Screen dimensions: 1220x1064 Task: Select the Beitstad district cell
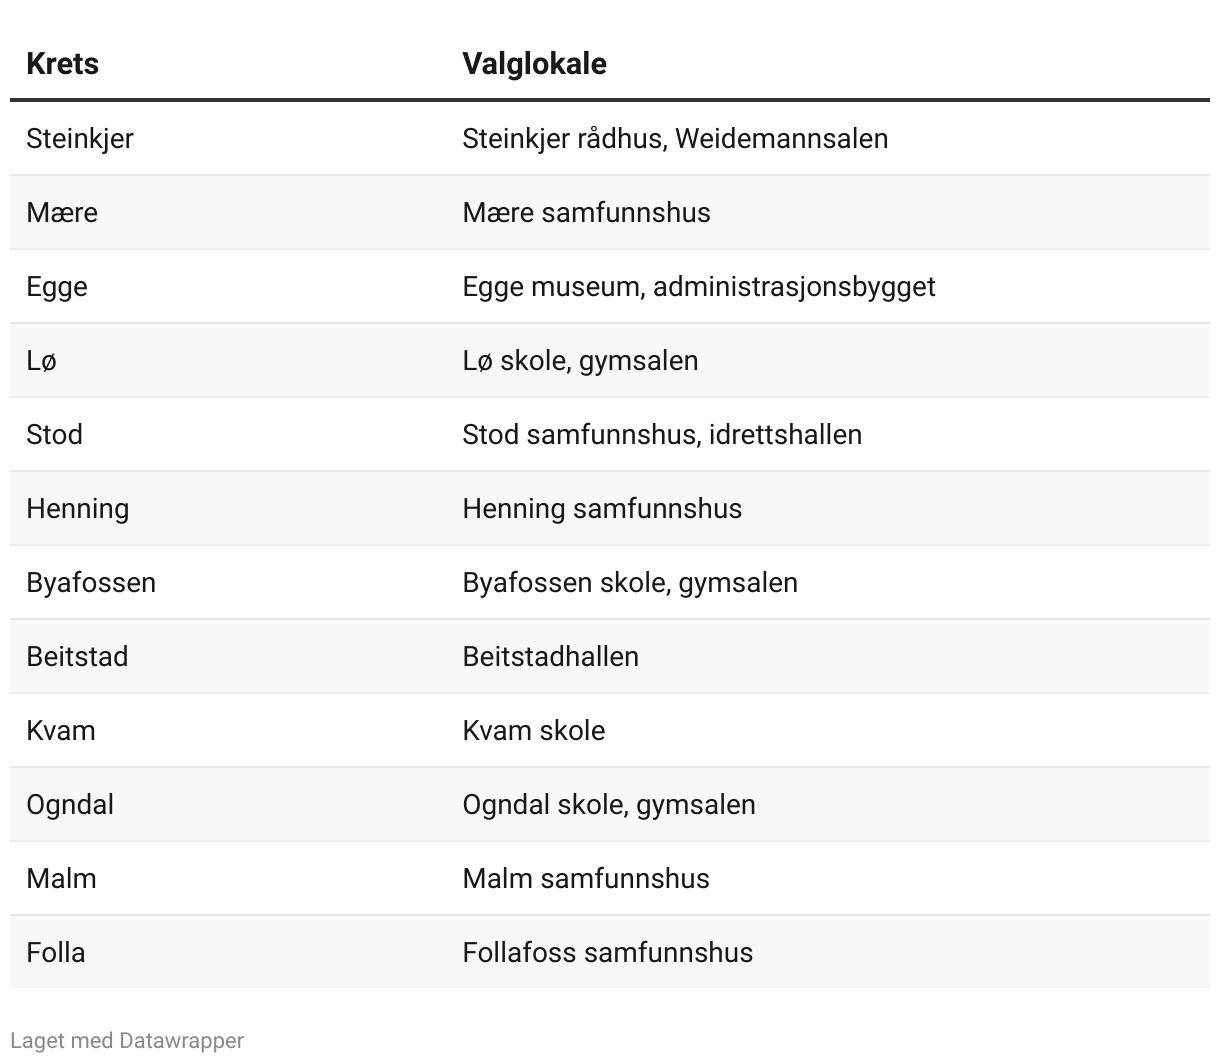click(77, 656)
